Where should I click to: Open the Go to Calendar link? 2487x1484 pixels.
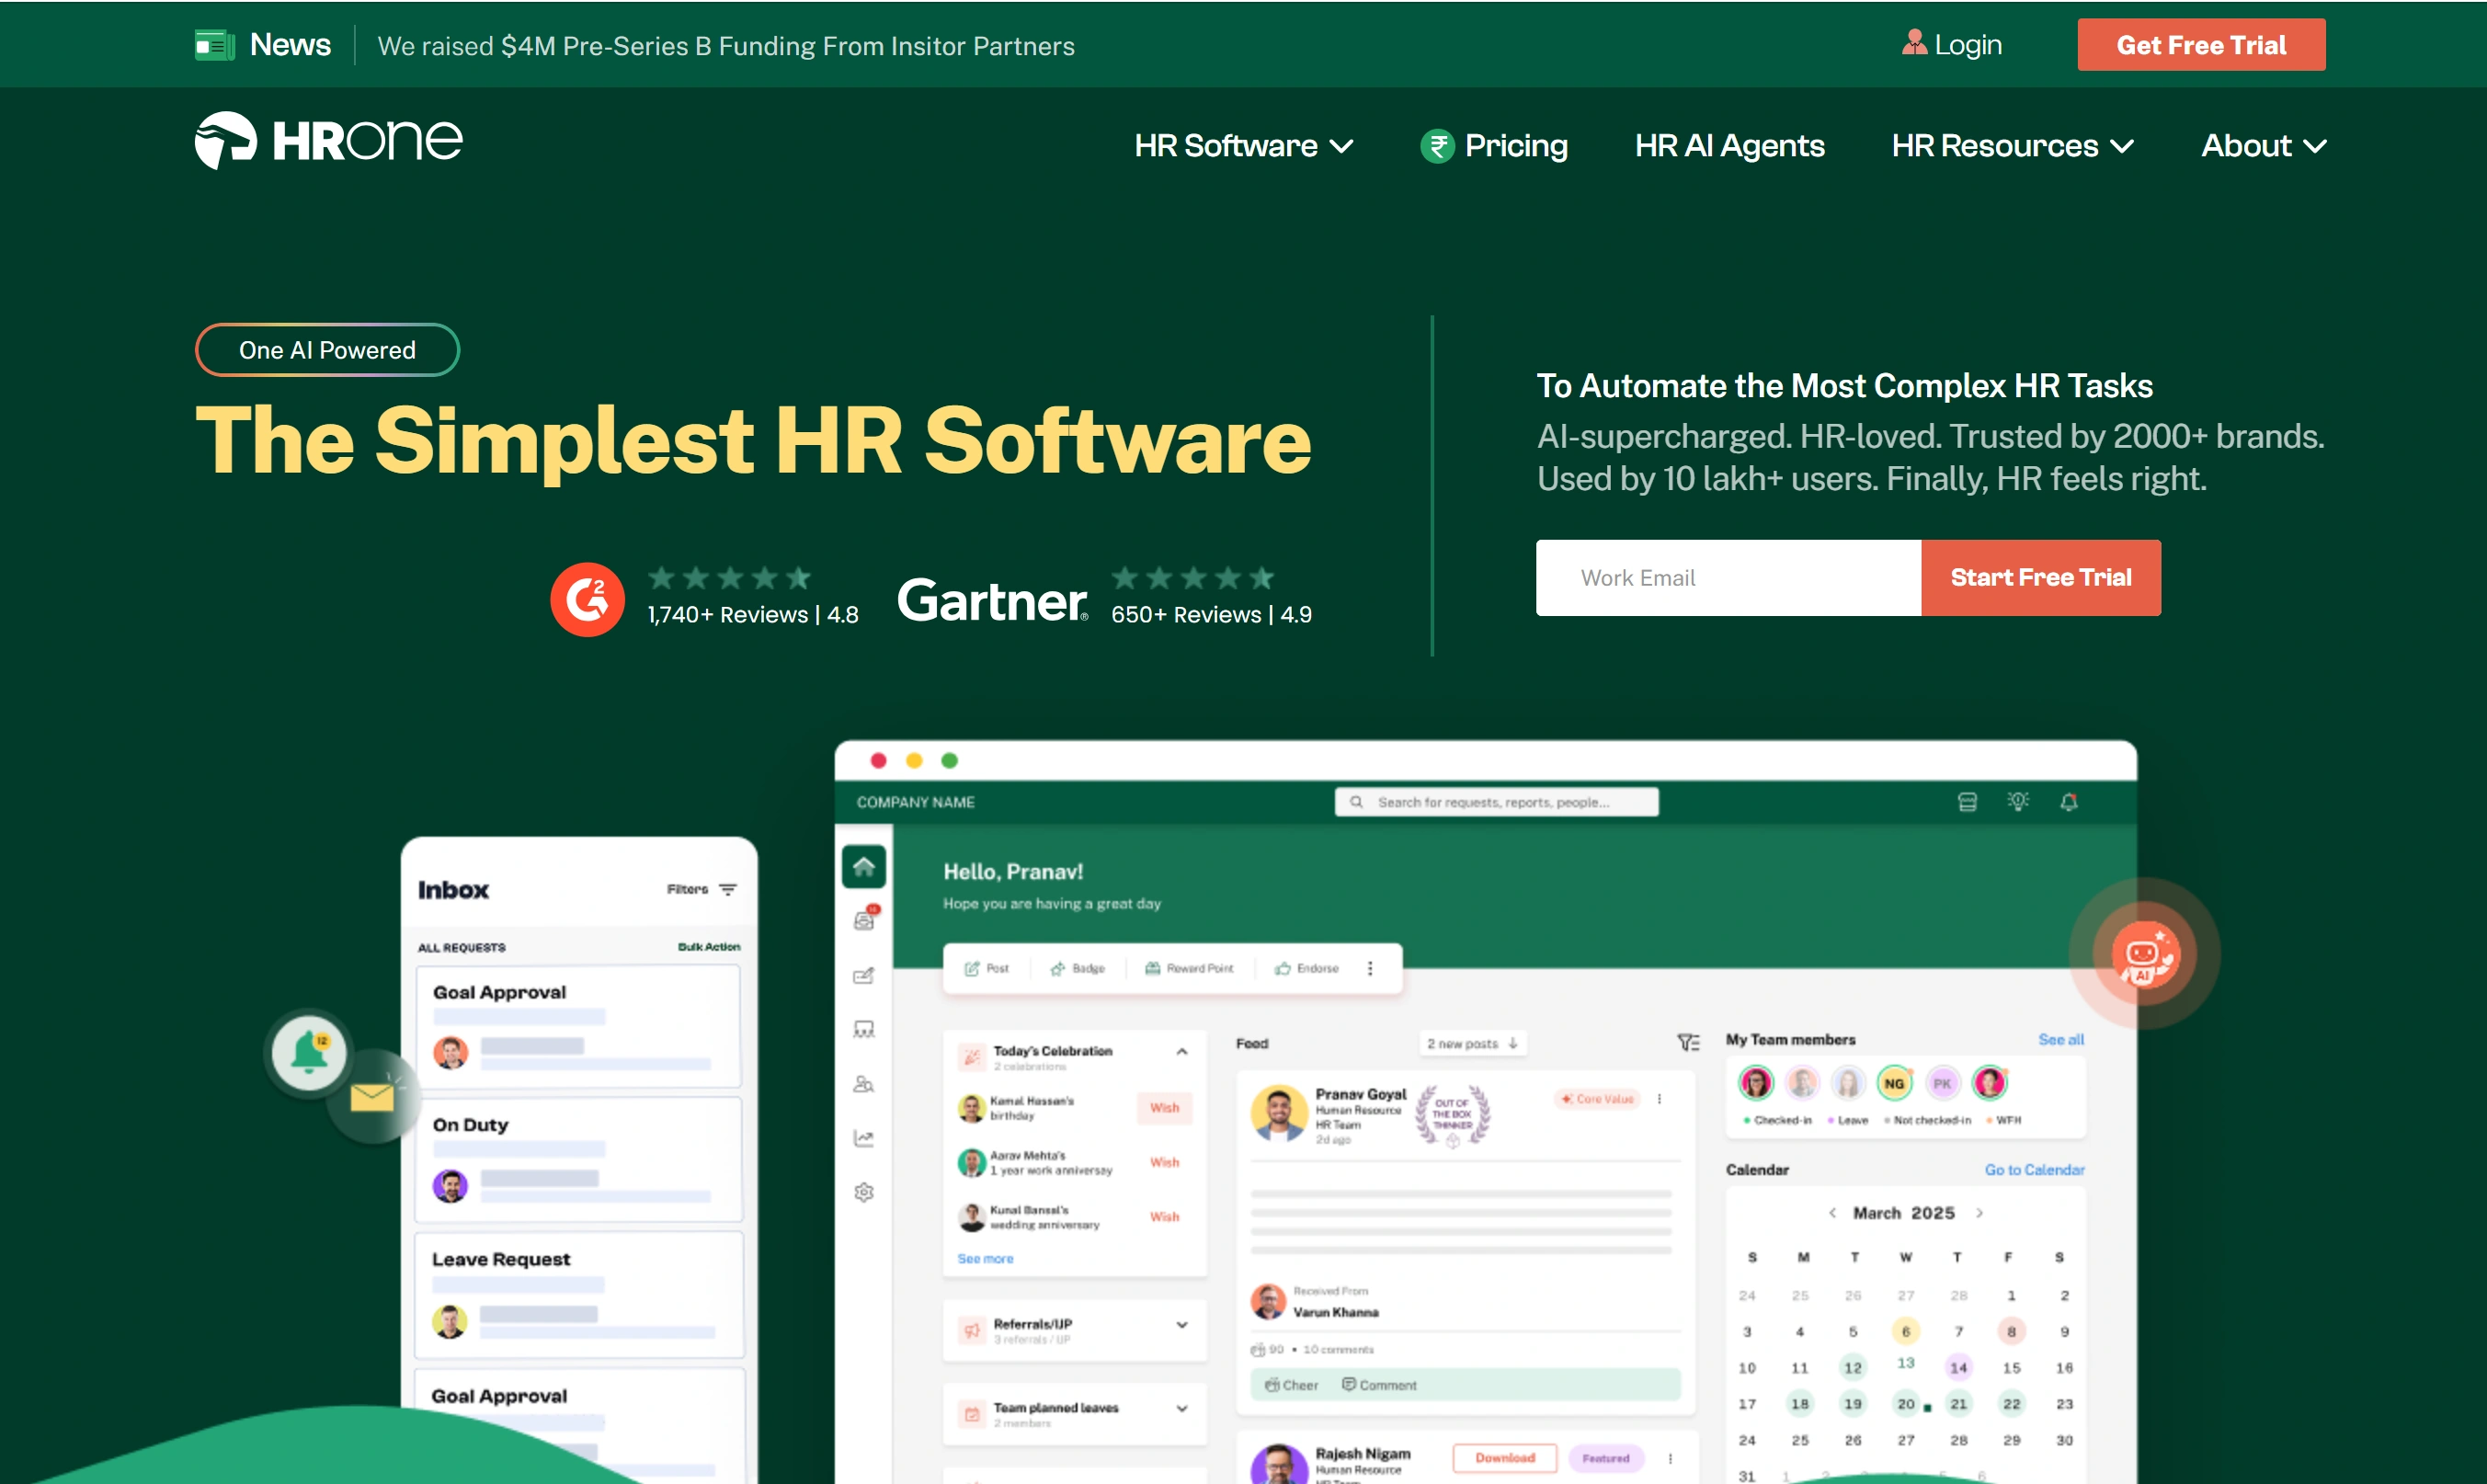click(x=2034, y=1169)
